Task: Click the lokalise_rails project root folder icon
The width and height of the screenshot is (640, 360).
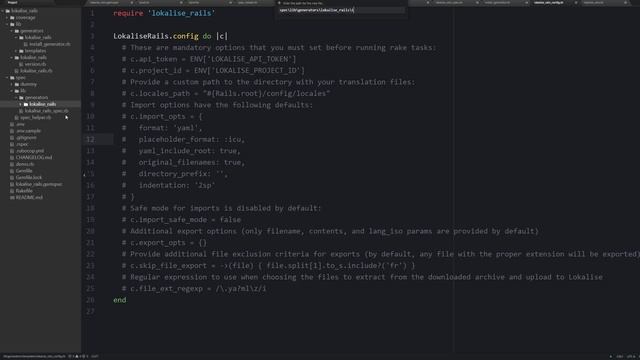Action: 8,11
